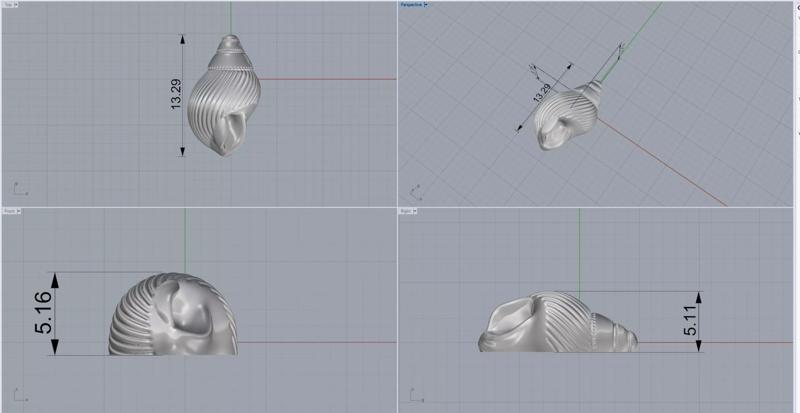
Task: Select the 13.29 dimension in Perspective viewport
Action: pos(542,93)
